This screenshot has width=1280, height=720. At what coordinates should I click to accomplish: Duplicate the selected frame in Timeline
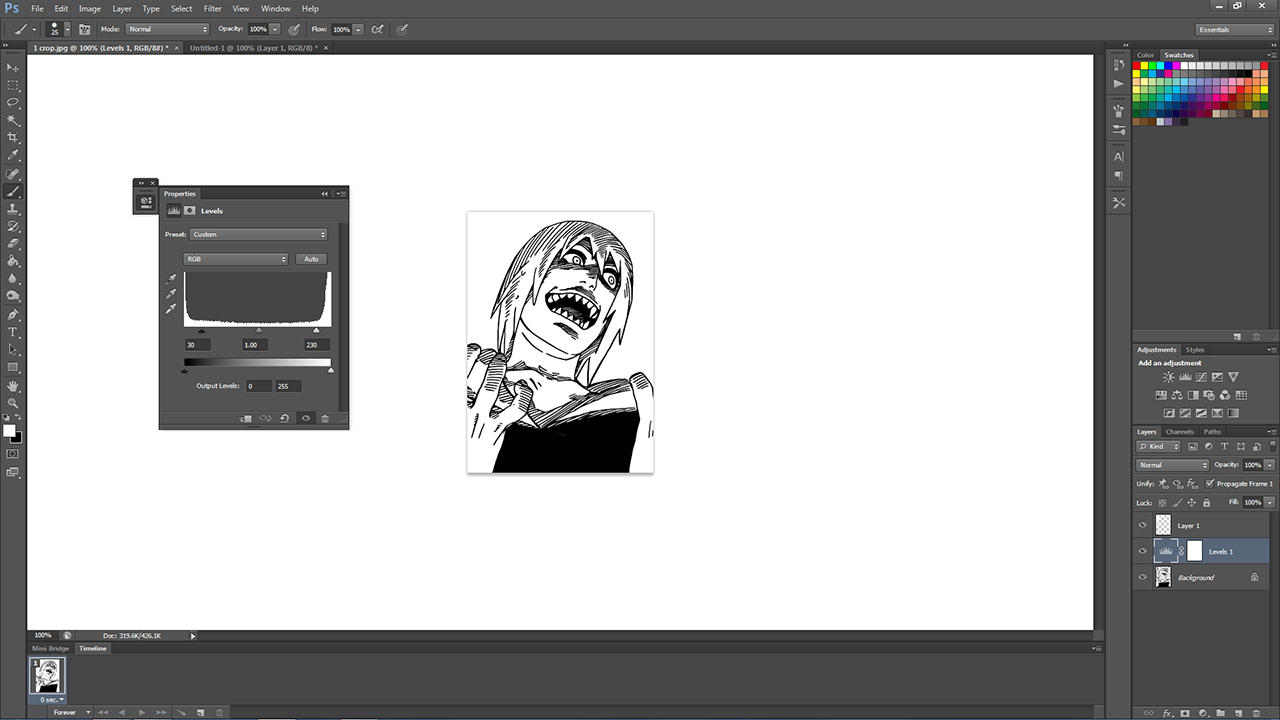point(200,712)
